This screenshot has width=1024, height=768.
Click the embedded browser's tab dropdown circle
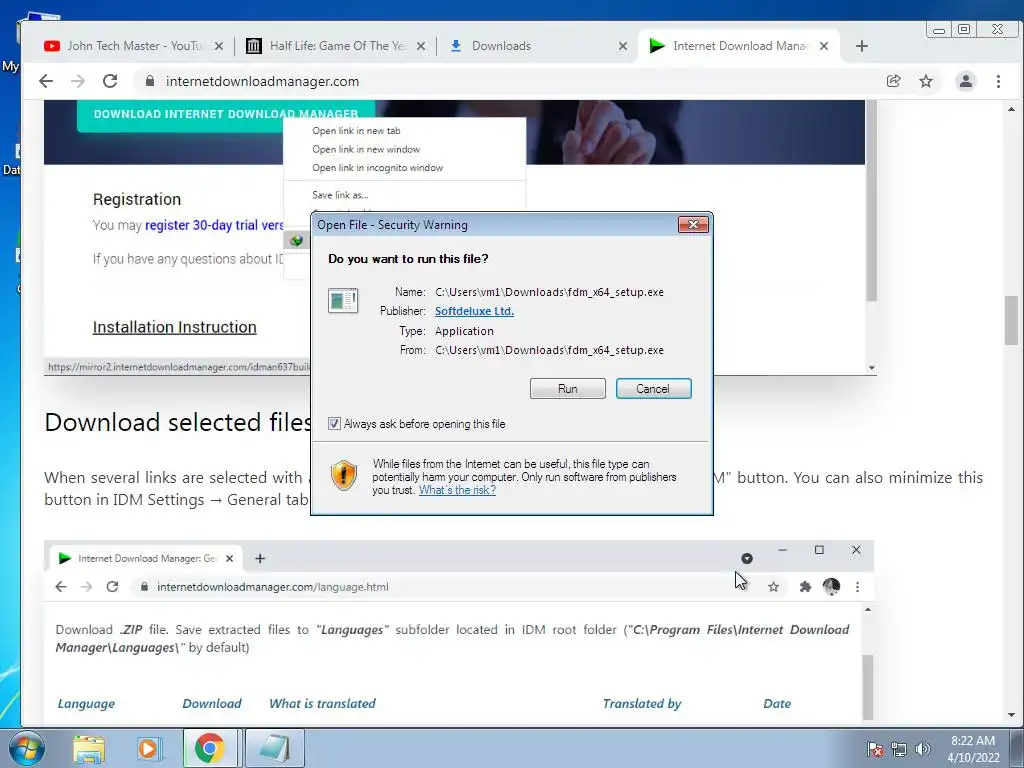point(747,558)
